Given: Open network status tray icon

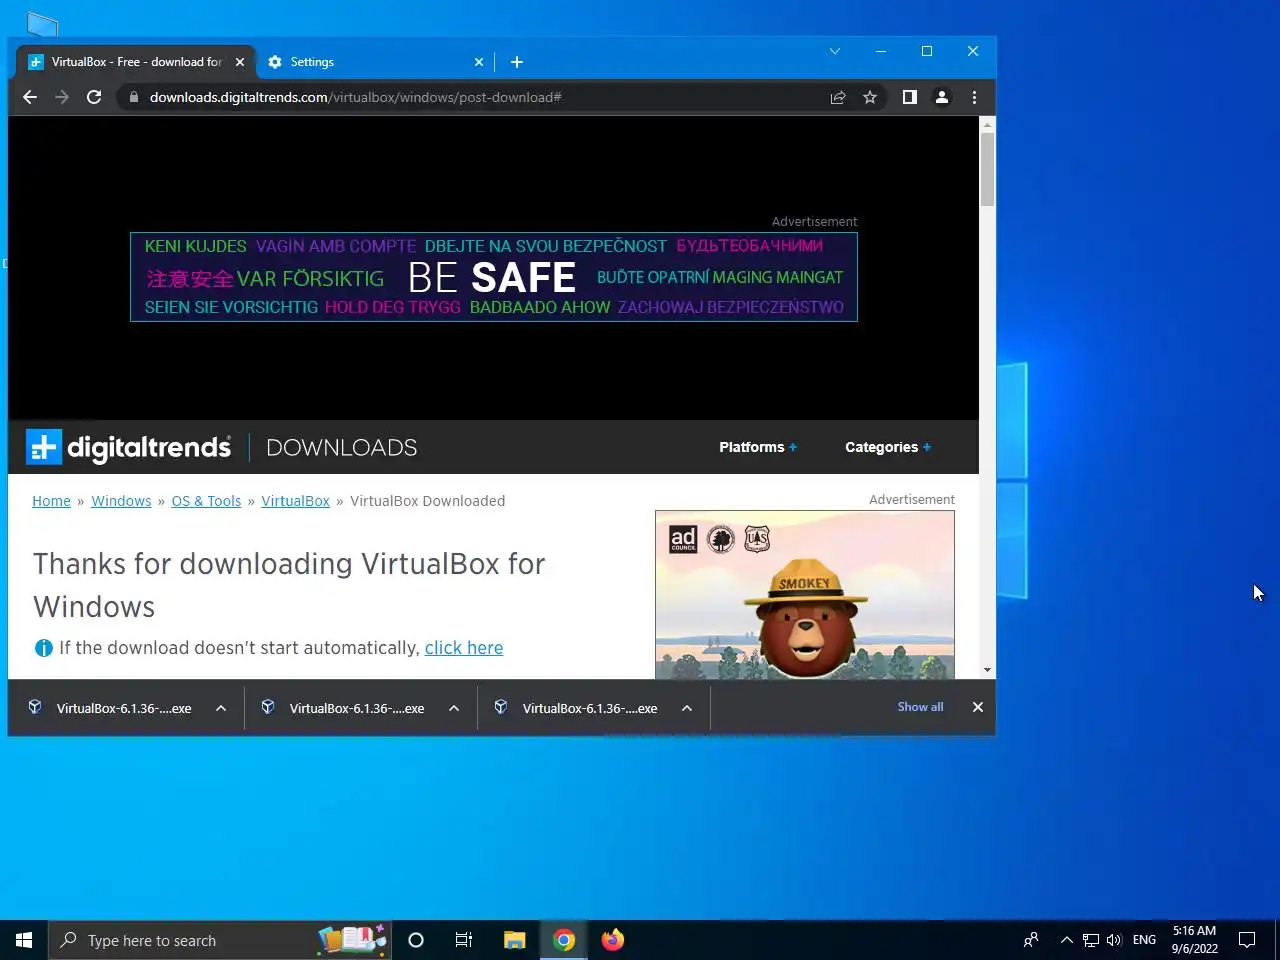Looking at the screenshot, I should pos(1091,940).
